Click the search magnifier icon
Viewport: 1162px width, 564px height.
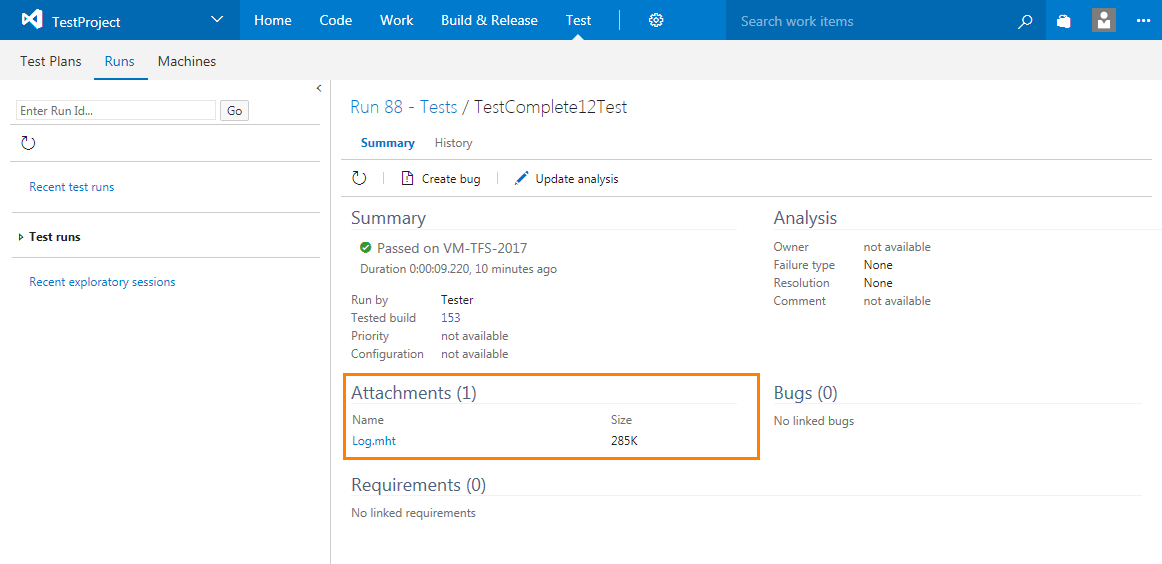pos(1025,21)
